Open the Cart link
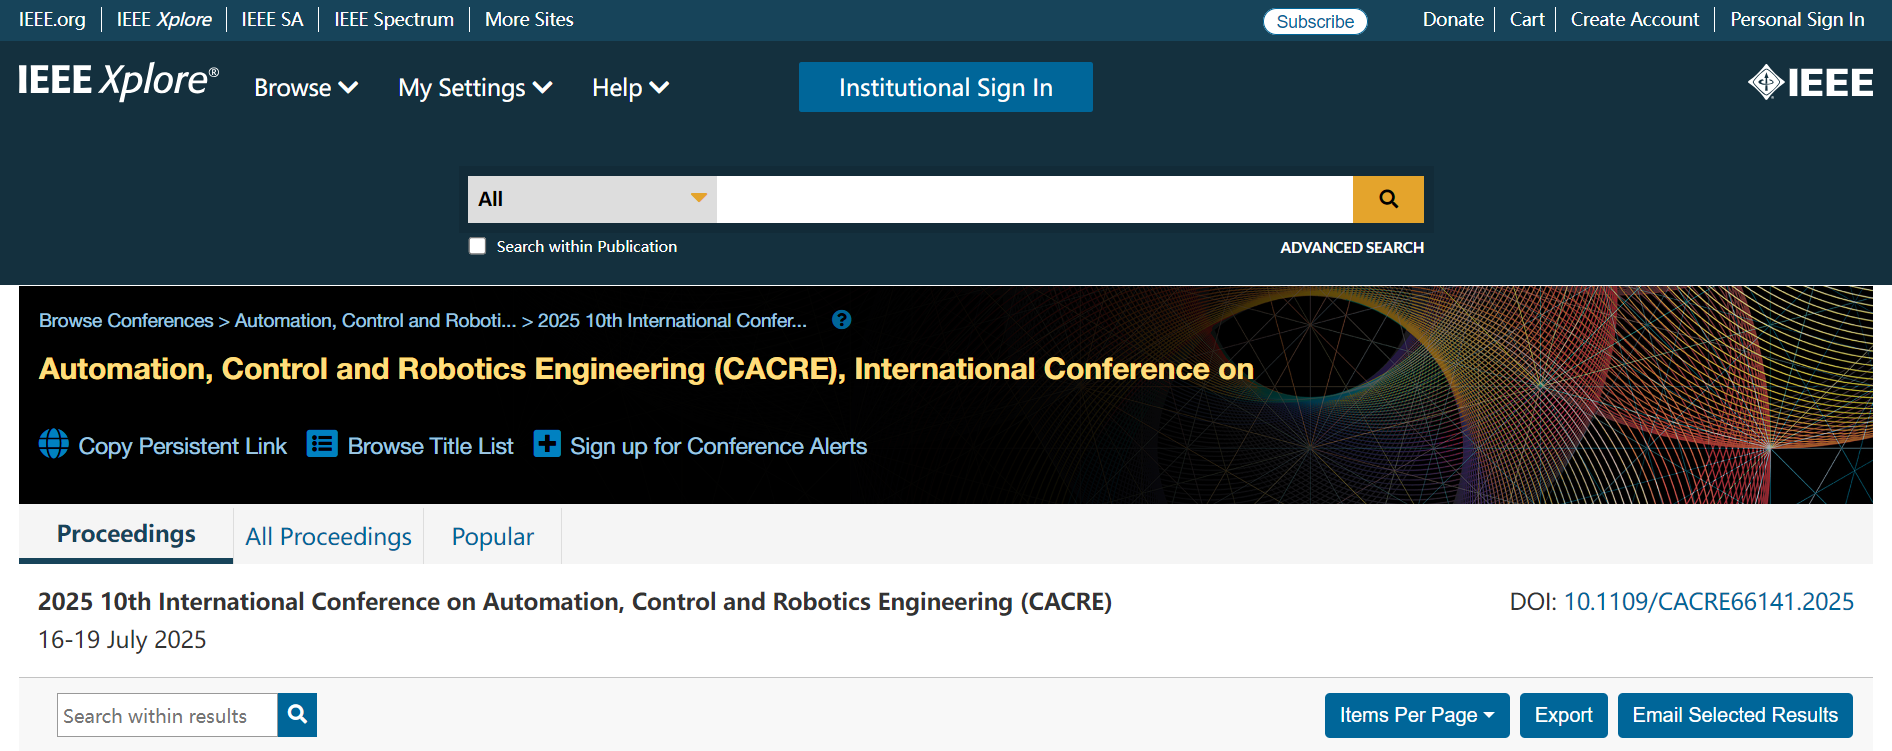This screenshot has height=751, width=1892. tap(1527, 19)
